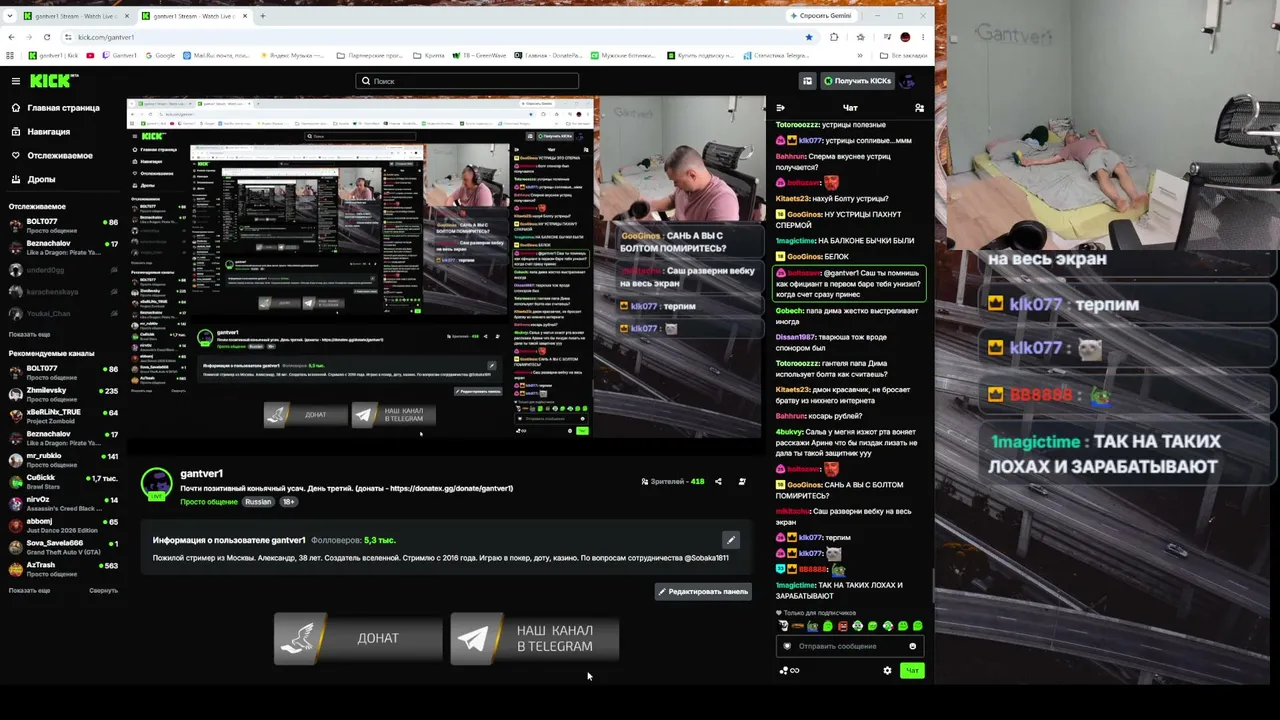The width and height of the screenshot is (1280, 720).
Task: Open НАШ КАНАЛ В TELEGRAM banner
Action: [535, 638]
